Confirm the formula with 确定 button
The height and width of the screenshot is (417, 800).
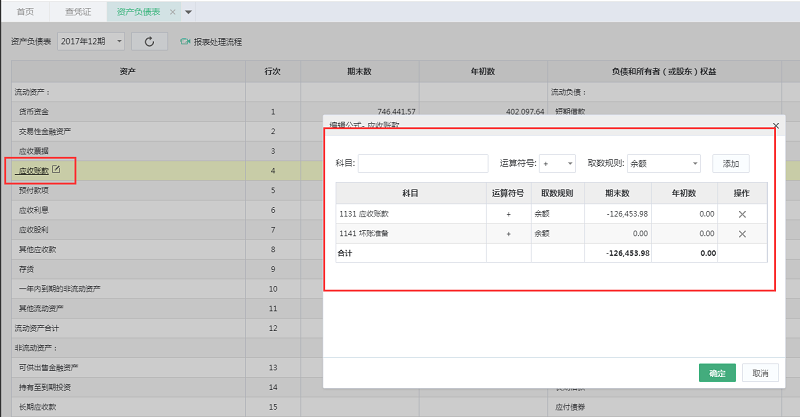click(716, 373)
